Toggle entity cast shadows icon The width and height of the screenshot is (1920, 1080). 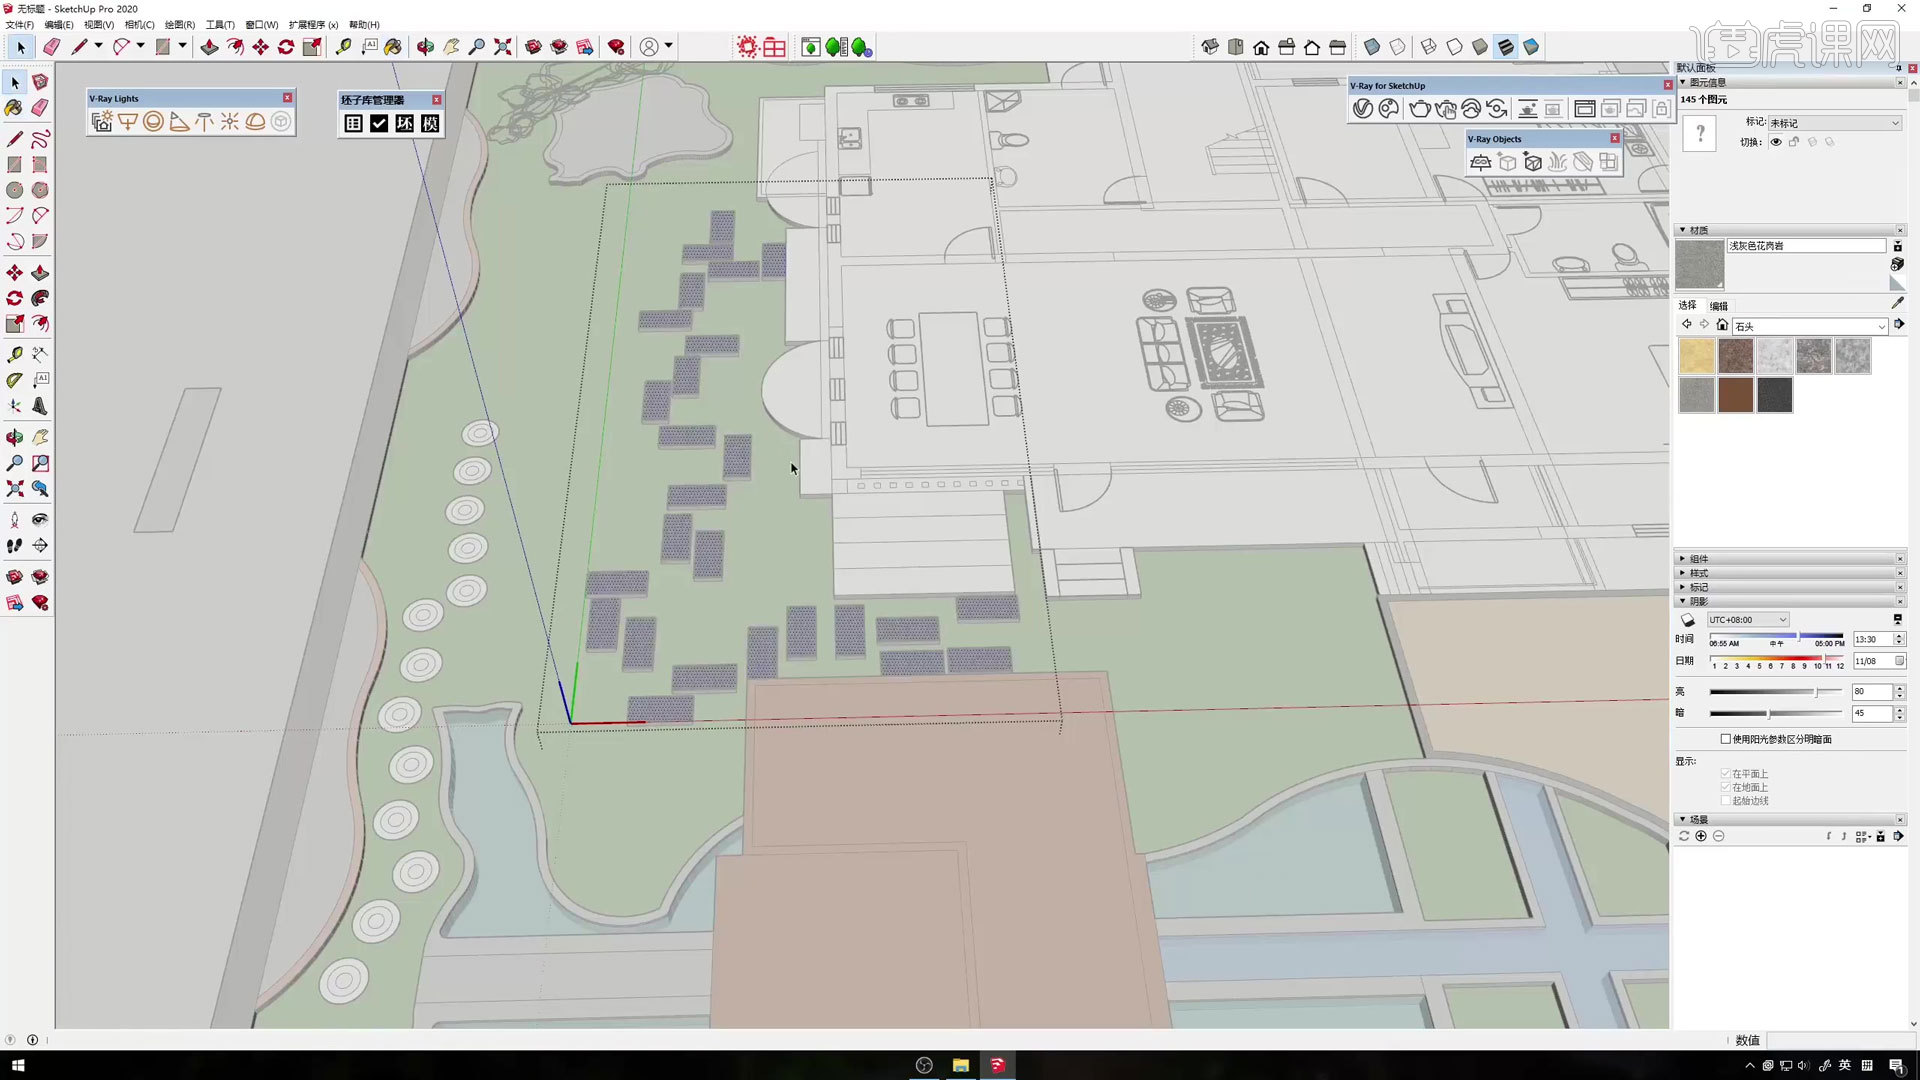pos(1830,142)
